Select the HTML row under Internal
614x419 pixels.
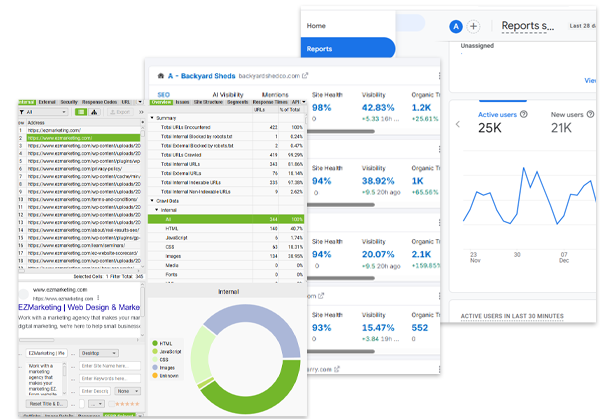click(226, 228)
